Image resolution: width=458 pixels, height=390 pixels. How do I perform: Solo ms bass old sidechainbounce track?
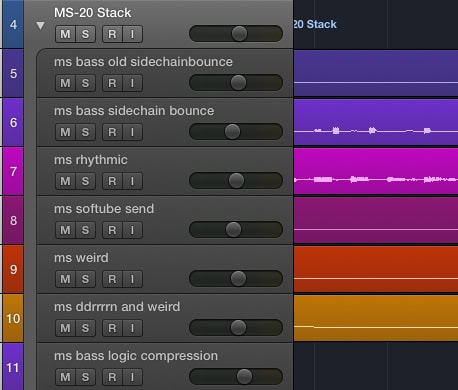tap(86, 83)
